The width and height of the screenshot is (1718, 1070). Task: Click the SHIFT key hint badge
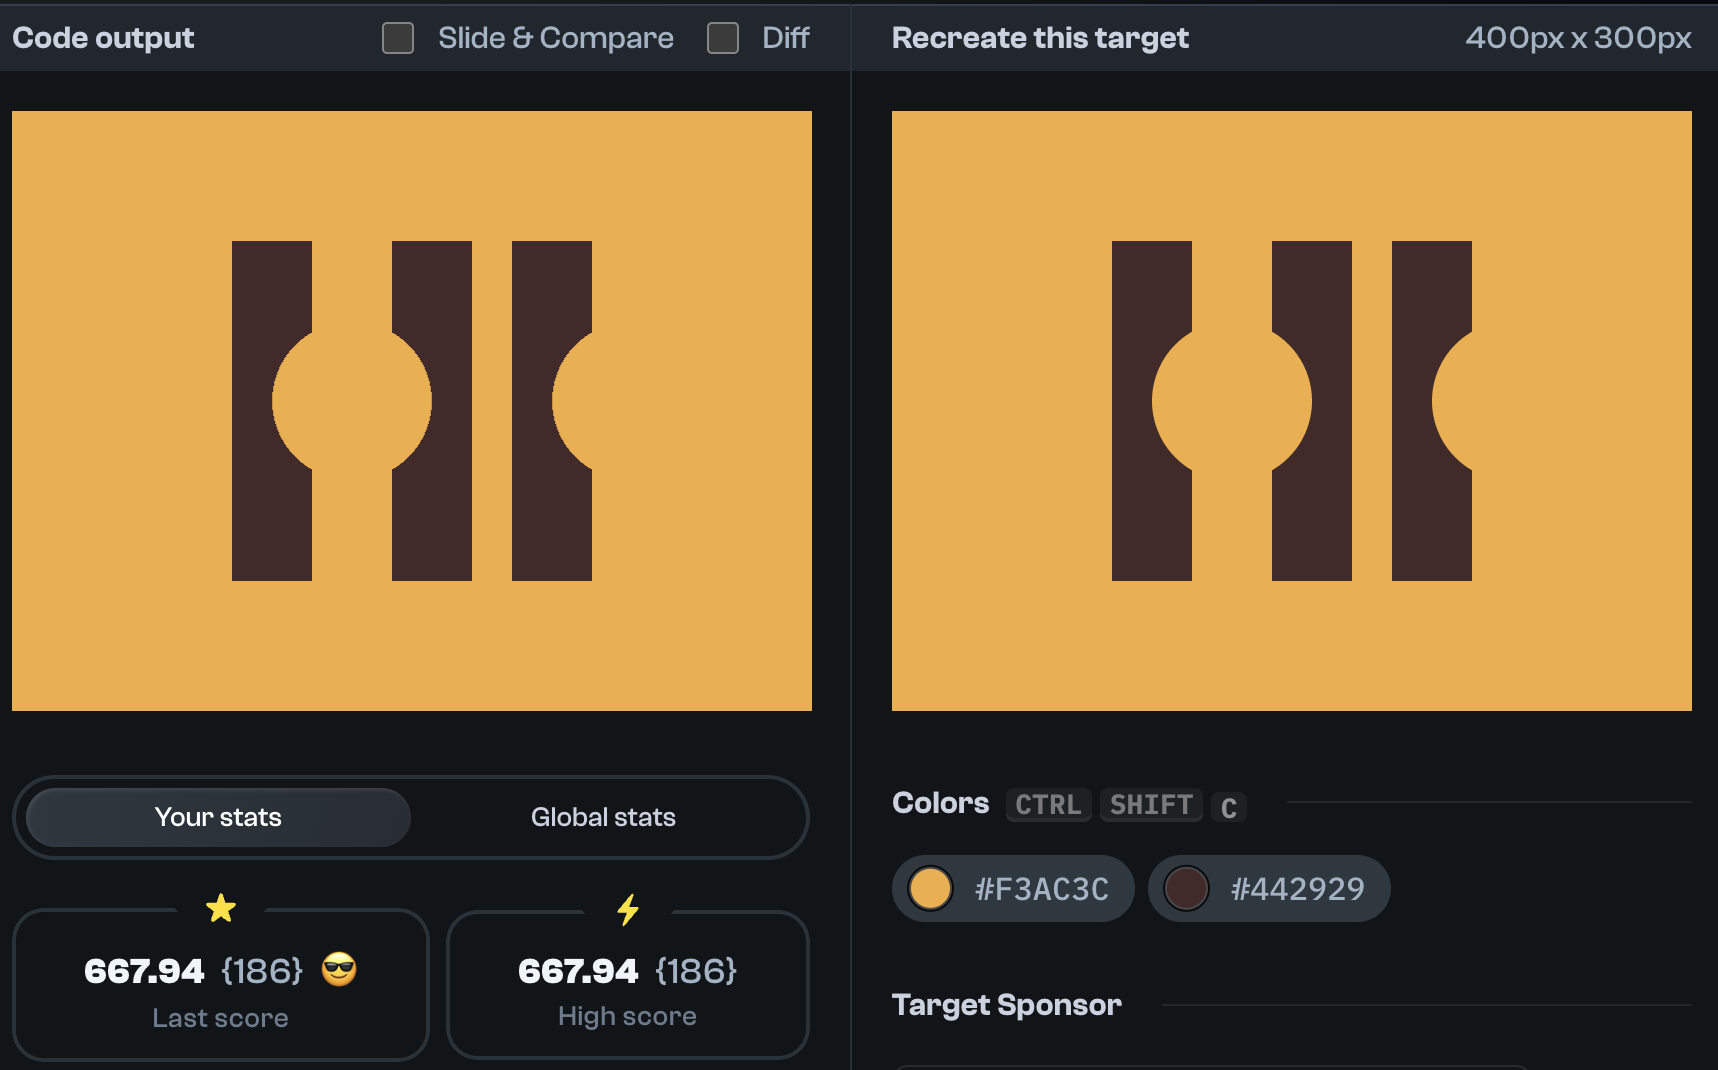click(1151, 805)
